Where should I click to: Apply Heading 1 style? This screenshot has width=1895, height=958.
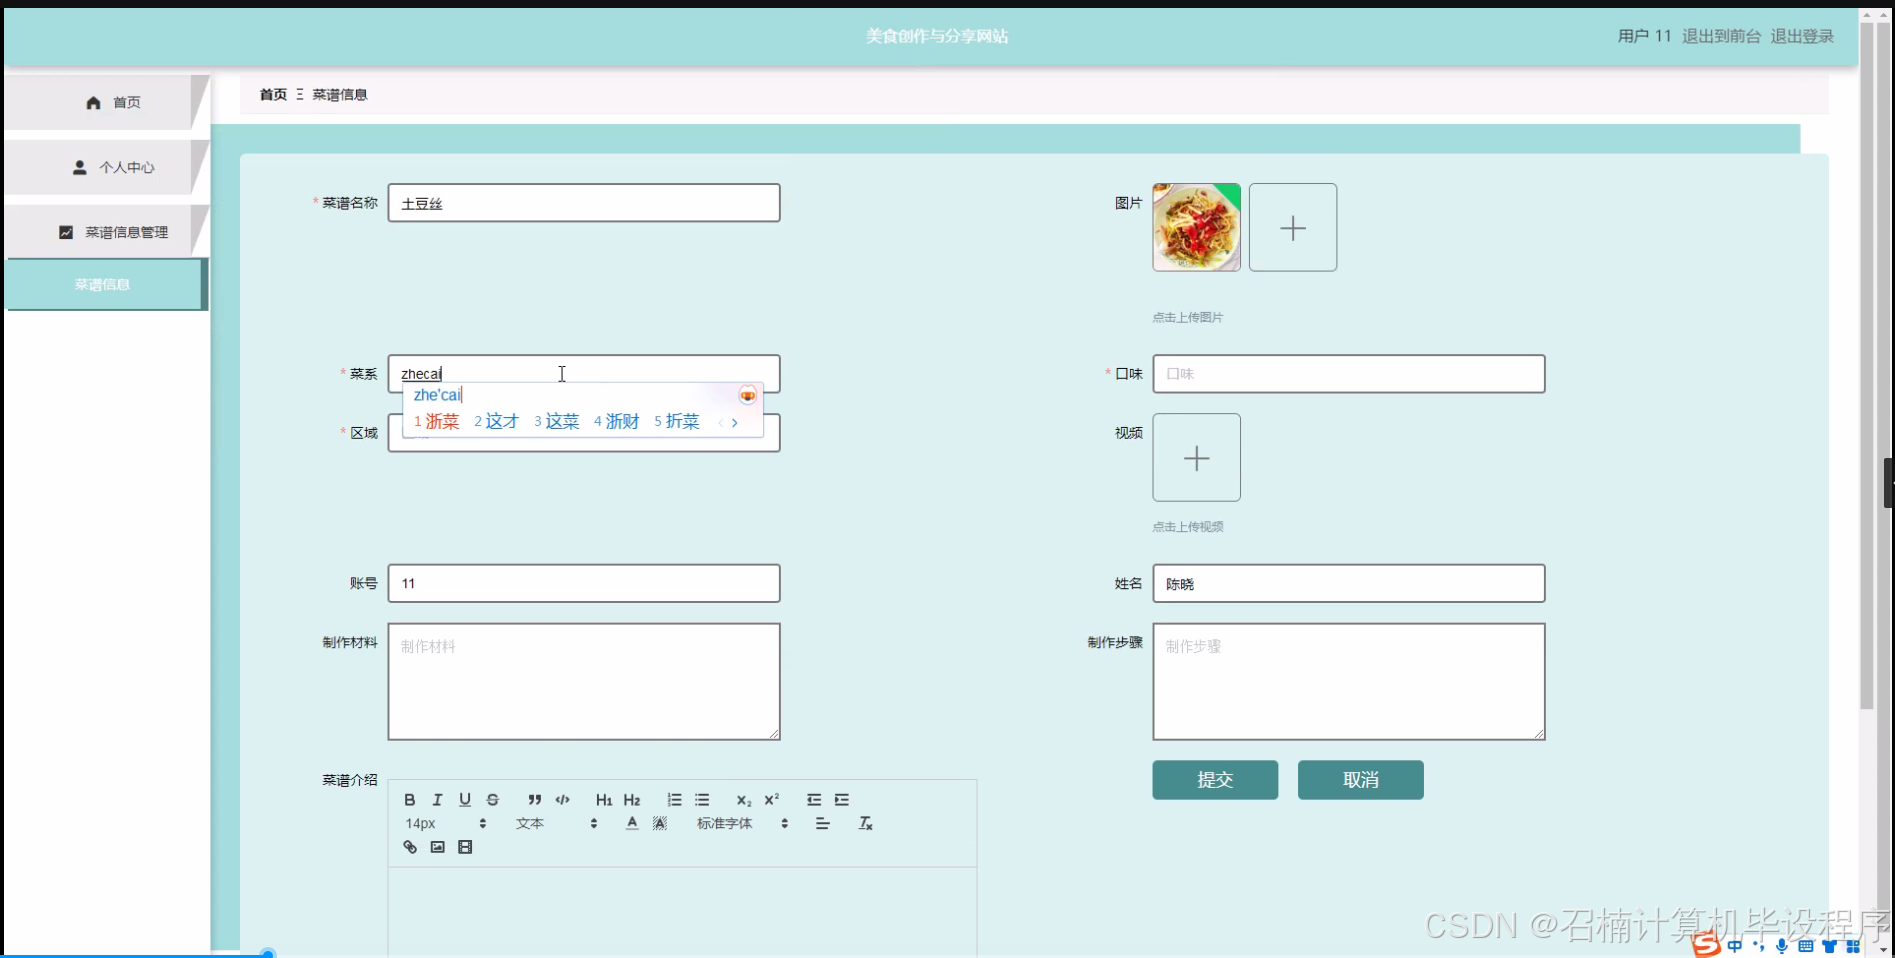click(x=604, y=799)
